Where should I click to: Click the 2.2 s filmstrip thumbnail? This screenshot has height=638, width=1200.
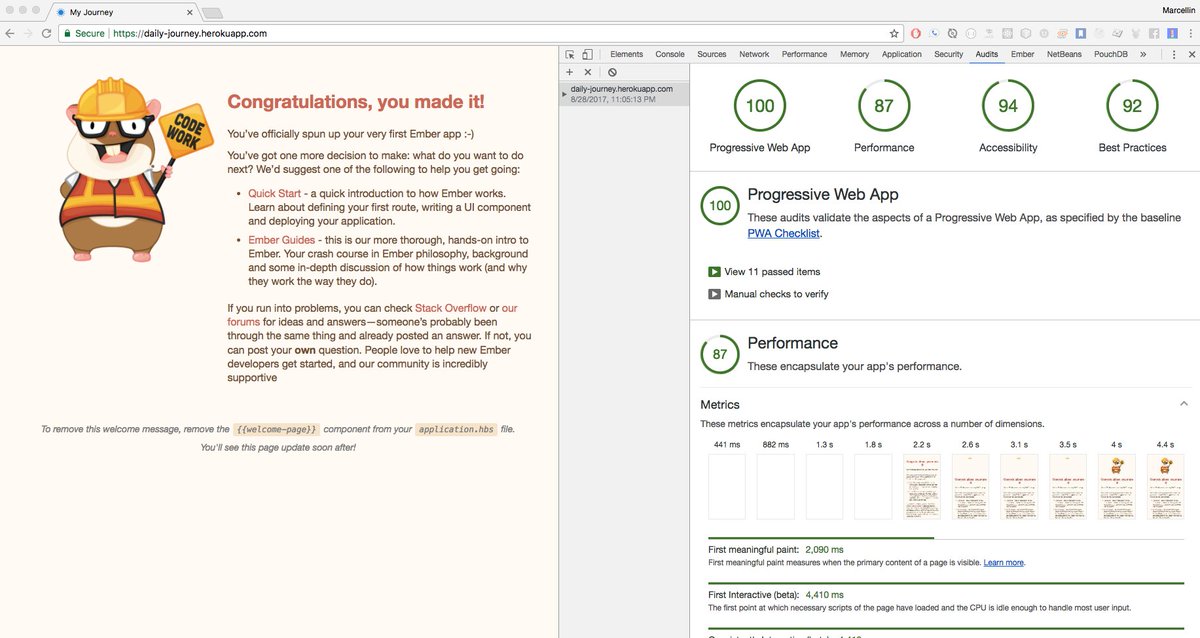922,487
